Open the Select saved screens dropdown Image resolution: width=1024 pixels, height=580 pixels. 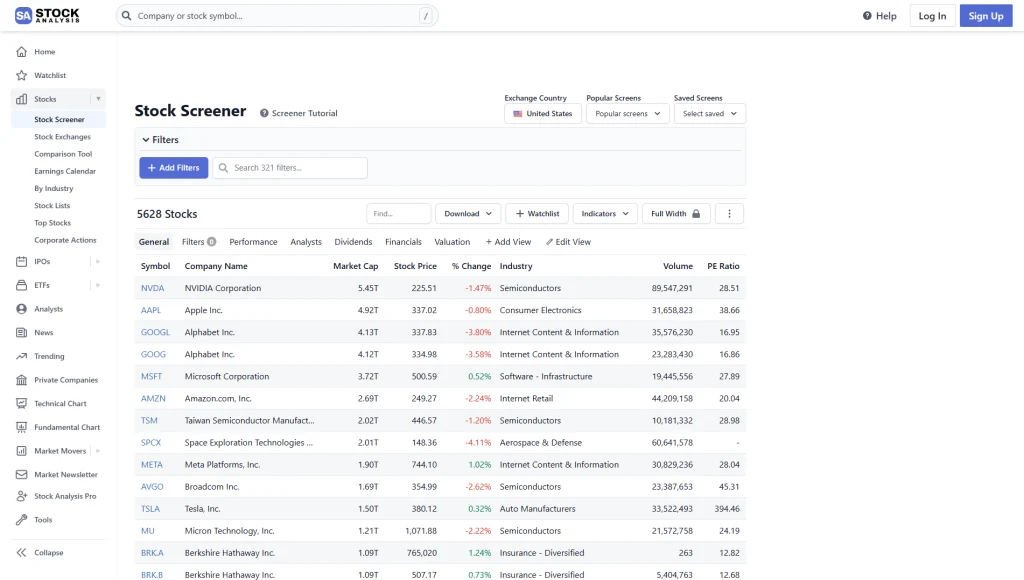[710, 114]
